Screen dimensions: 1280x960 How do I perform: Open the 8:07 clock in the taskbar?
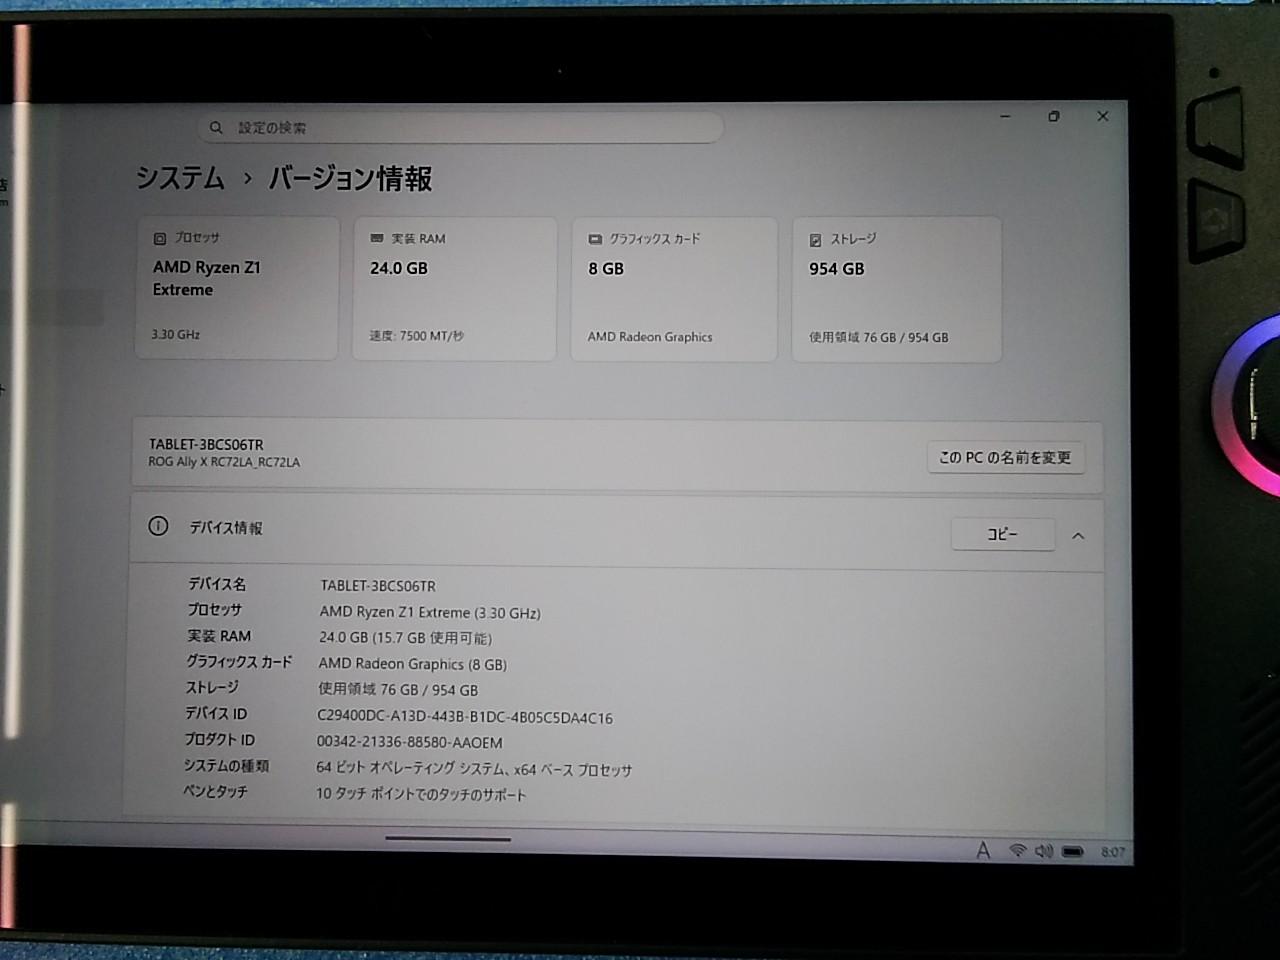(1113, 852)
